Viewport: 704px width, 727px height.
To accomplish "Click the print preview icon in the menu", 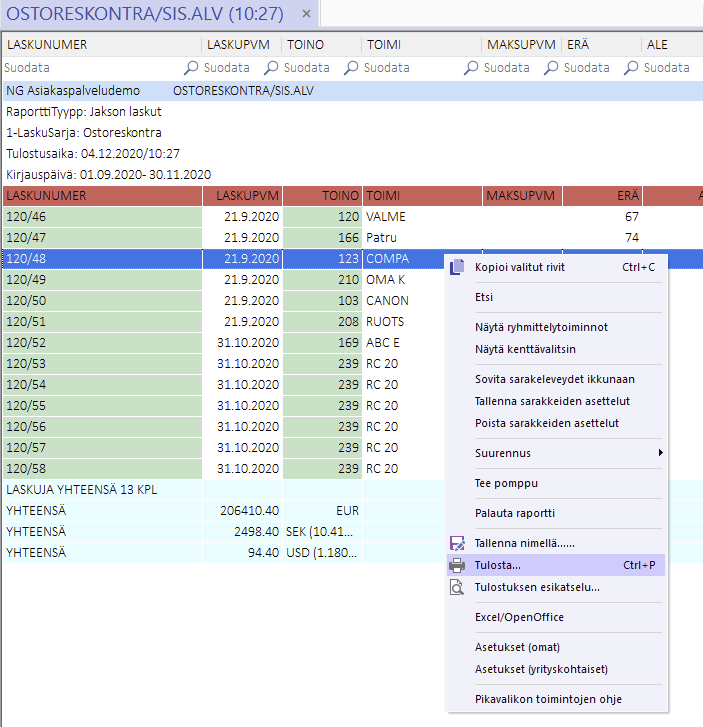I will pyautogui.click(x=458, y=587).
